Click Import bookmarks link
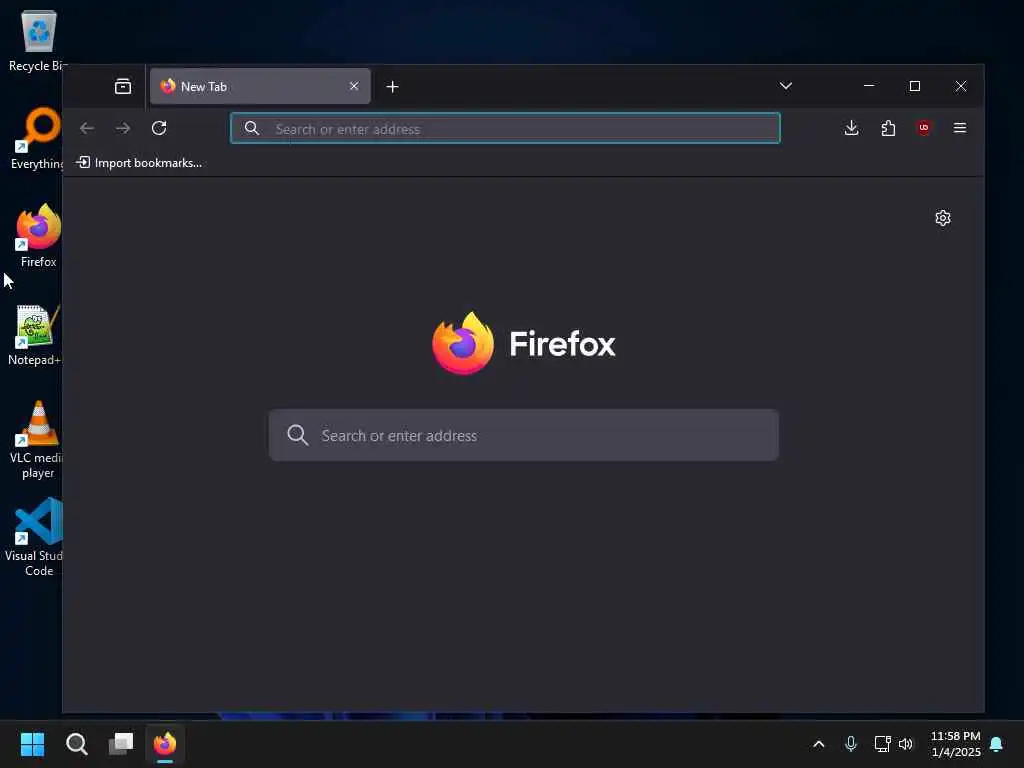Viewport: 1024px width, 768px height. click(x=138, y=163)
